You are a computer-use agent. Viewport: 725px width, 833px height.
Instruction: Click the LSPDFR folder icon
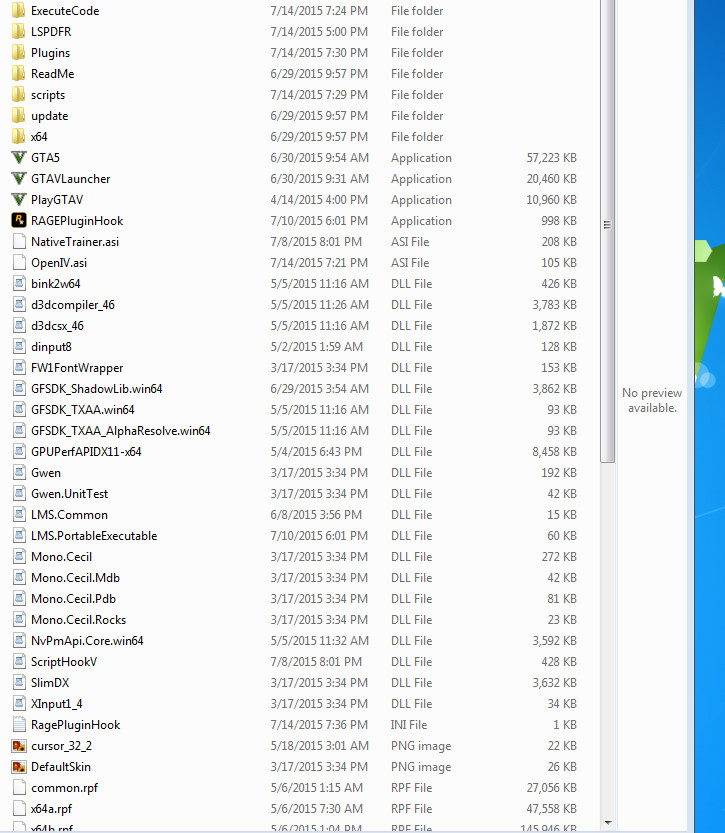[19, 31]
